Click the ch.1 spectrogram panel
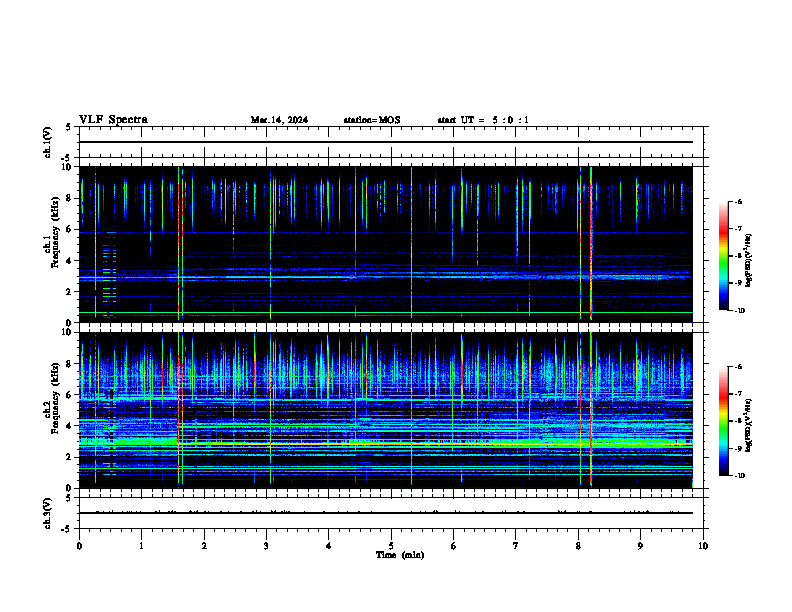Screen dimensions: 792x612 click(385, 244)
